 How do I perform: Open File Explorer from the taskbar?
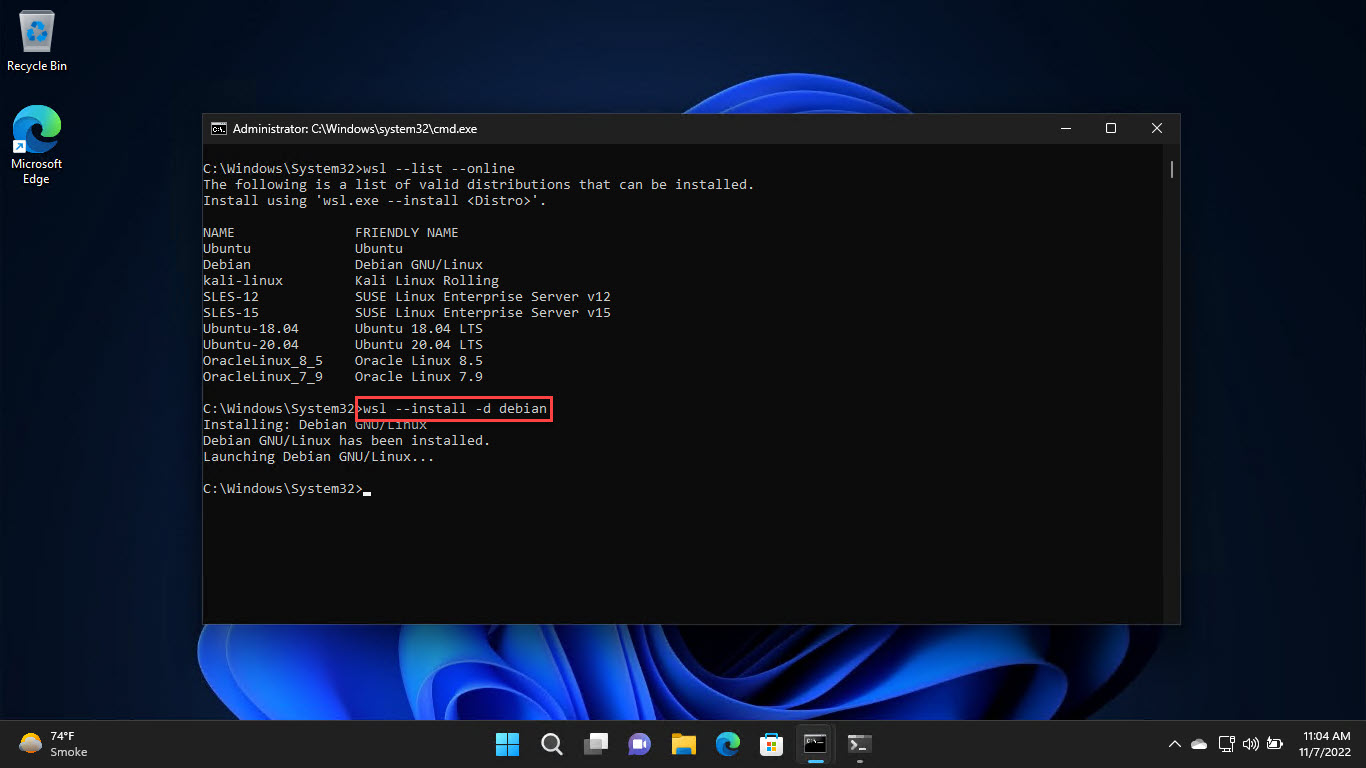click(x=683, y=744)
